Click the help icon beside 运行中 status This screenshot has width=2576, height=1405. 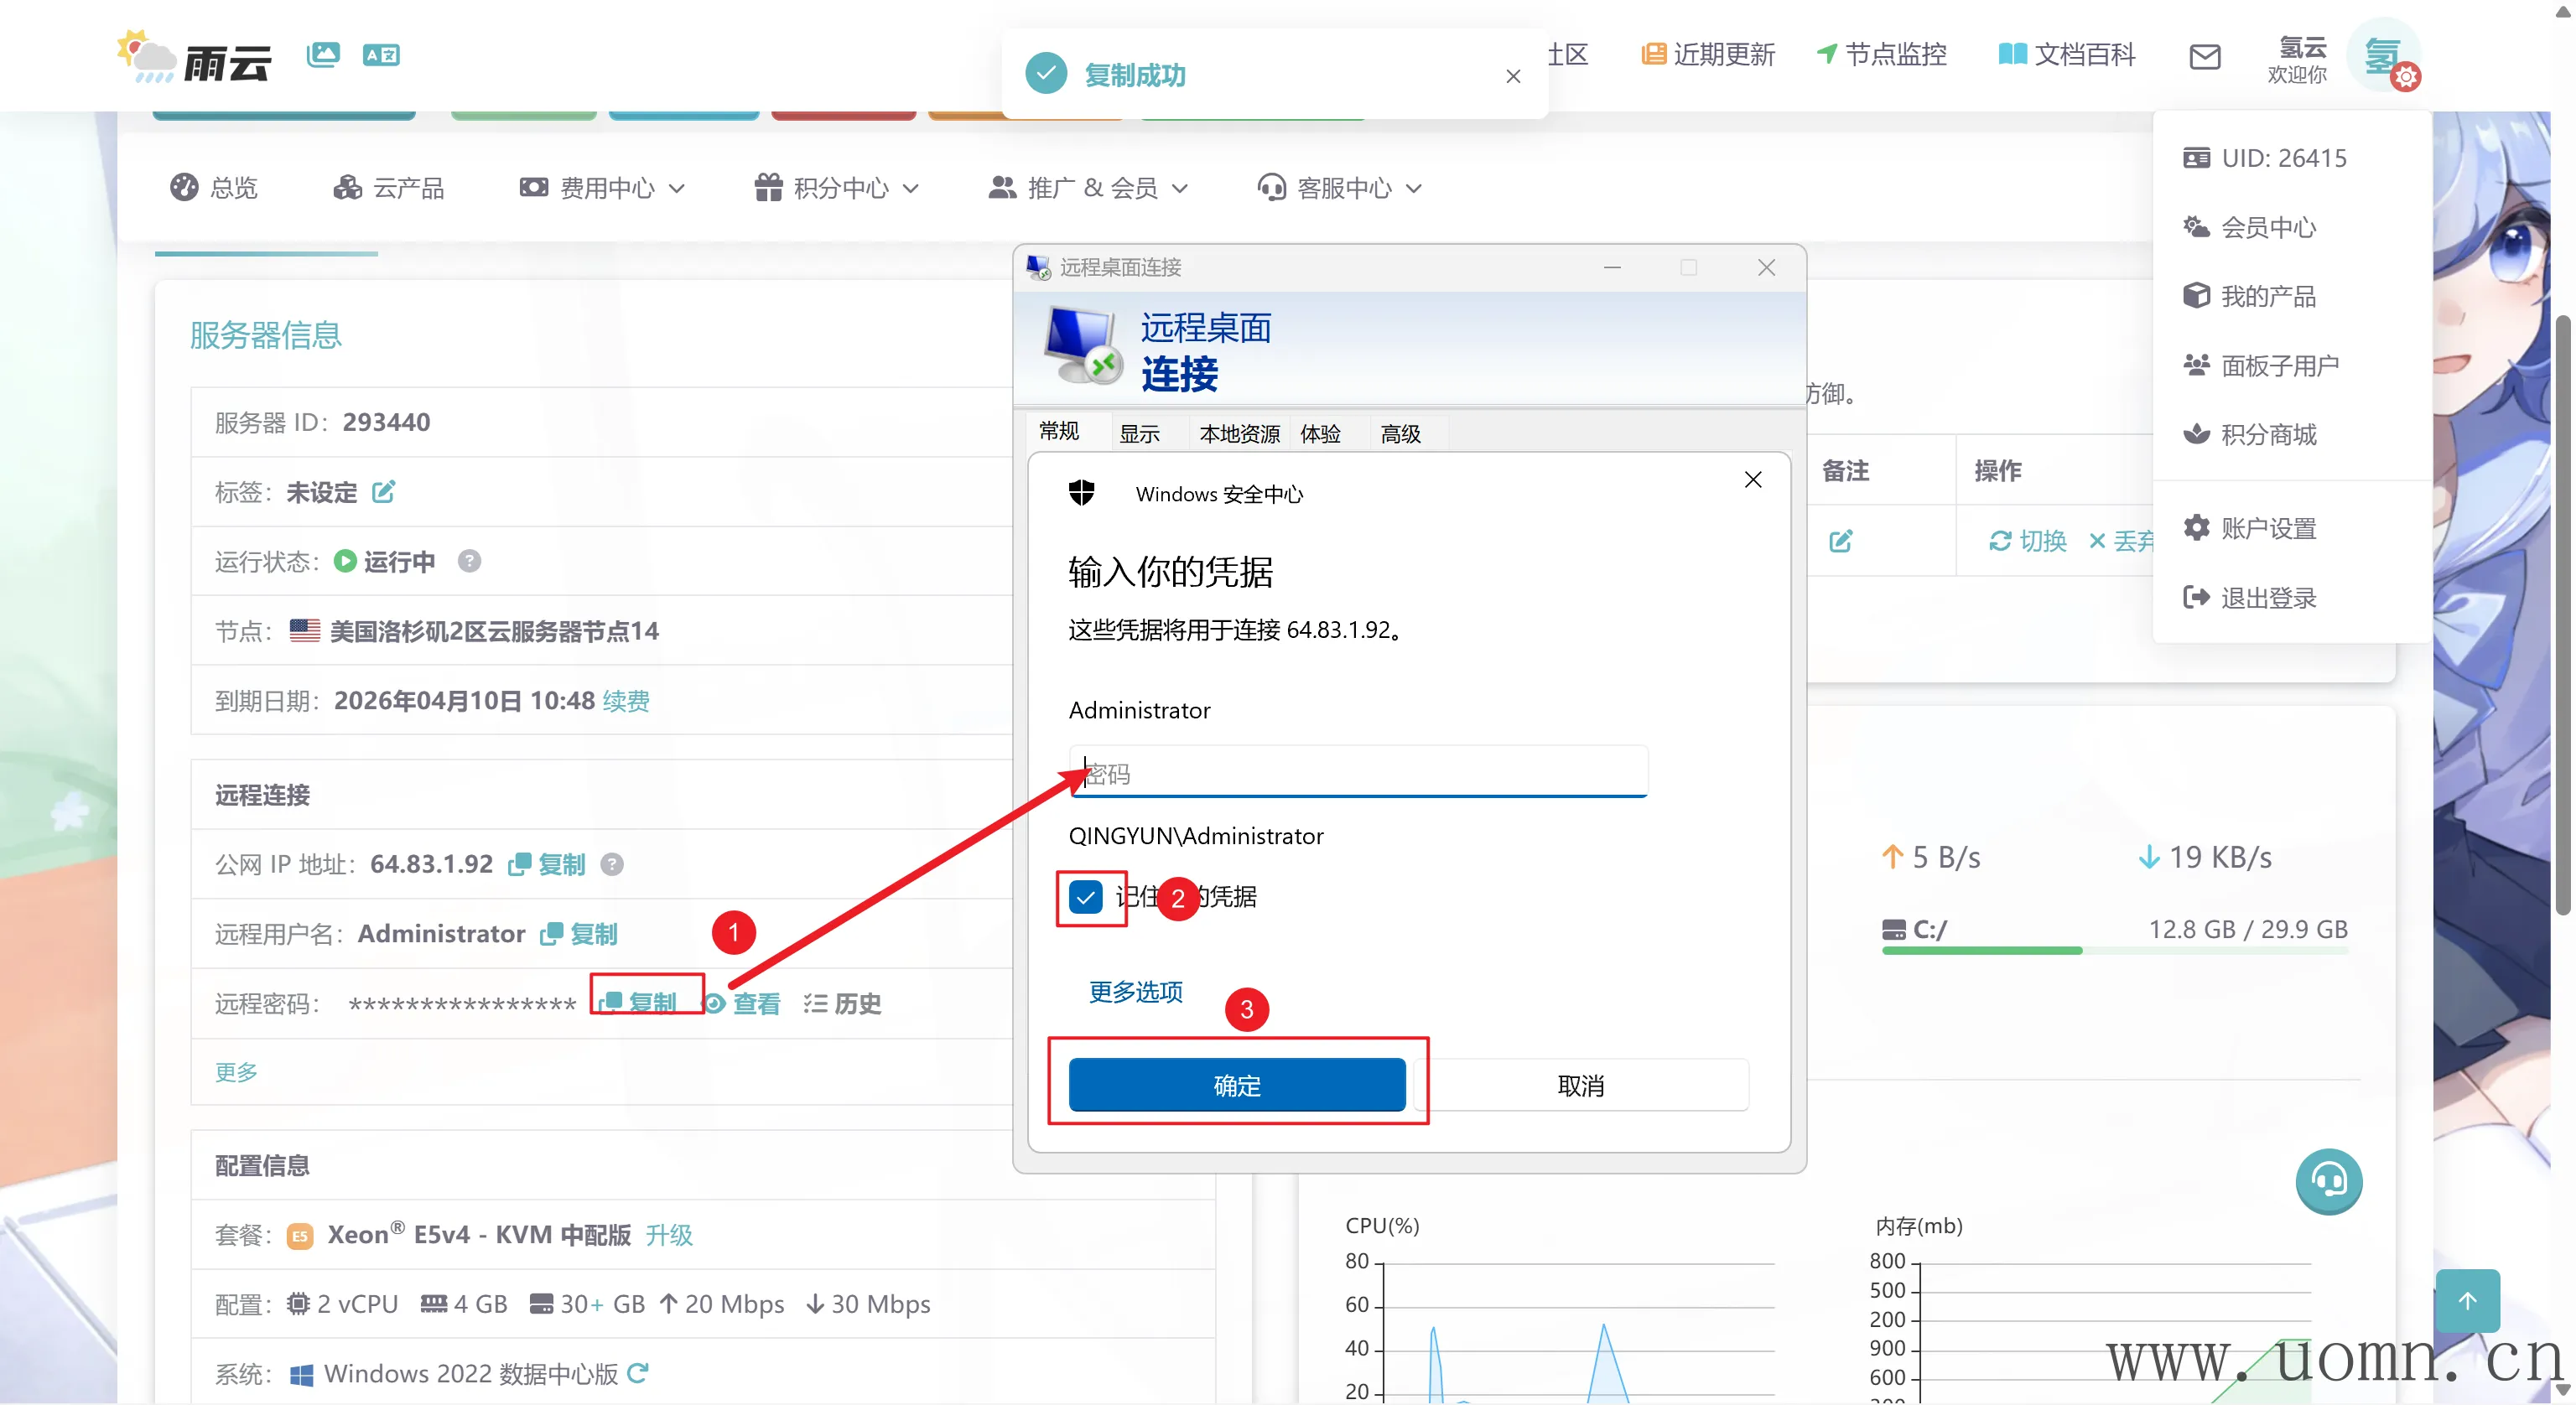click(469, 561)
